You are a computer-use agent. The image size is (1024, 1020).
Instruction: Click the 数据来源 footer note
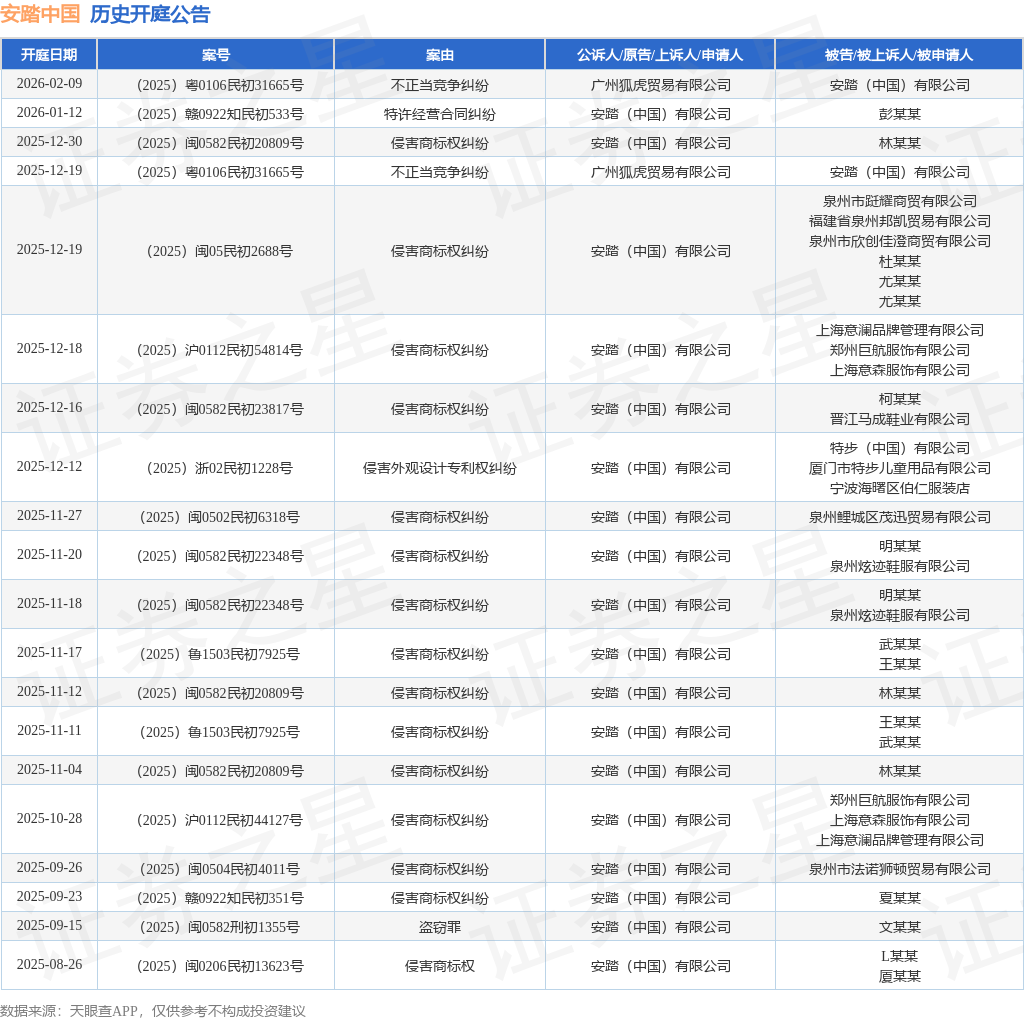point(153,1011)
